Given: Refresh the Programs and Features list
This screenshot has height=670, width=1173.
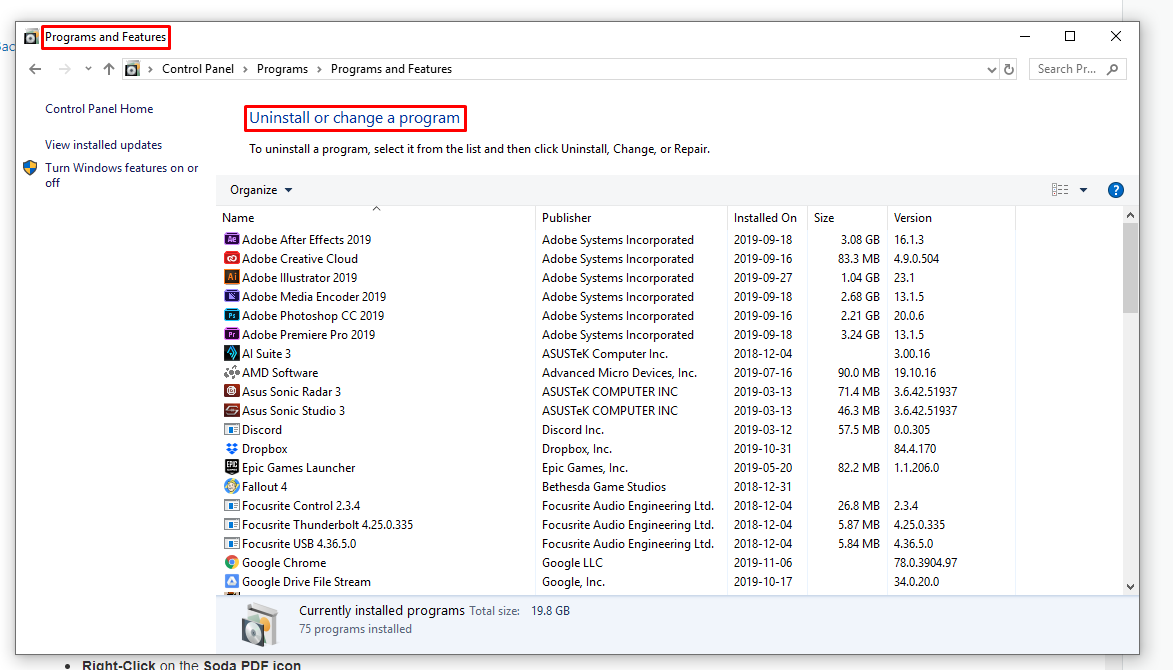Looking at the screenshot, I should (x=1009, y=69).
